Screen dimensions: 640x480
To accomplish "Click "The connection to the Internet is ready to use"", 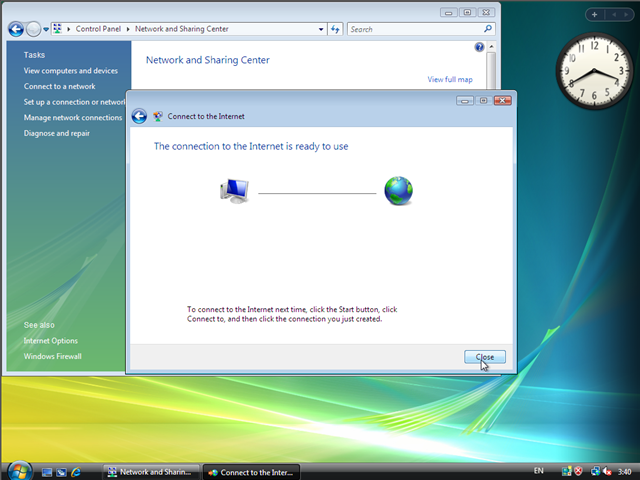I will [251, 146].
